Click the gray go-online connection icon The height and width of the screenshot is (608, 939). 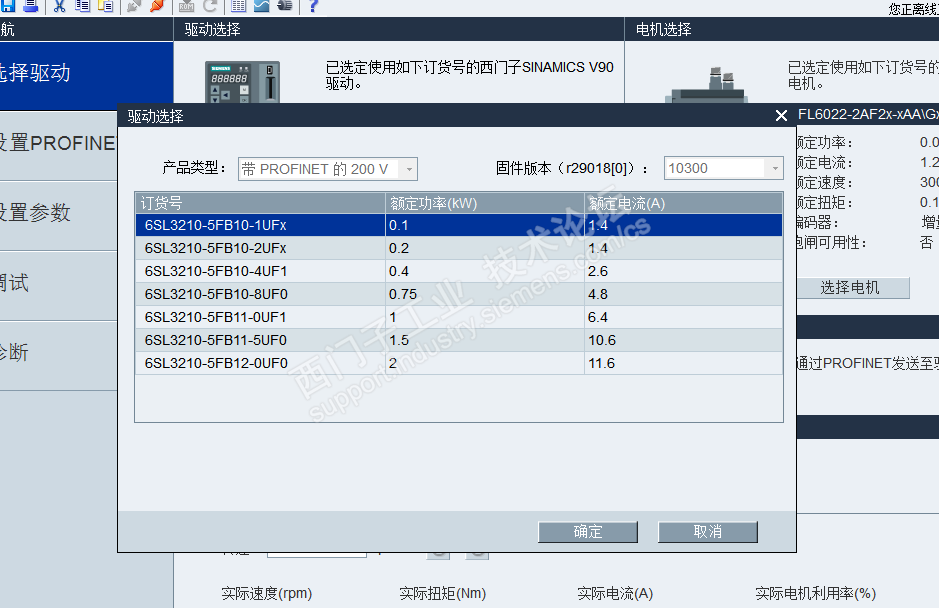click(x=134, y=5)
